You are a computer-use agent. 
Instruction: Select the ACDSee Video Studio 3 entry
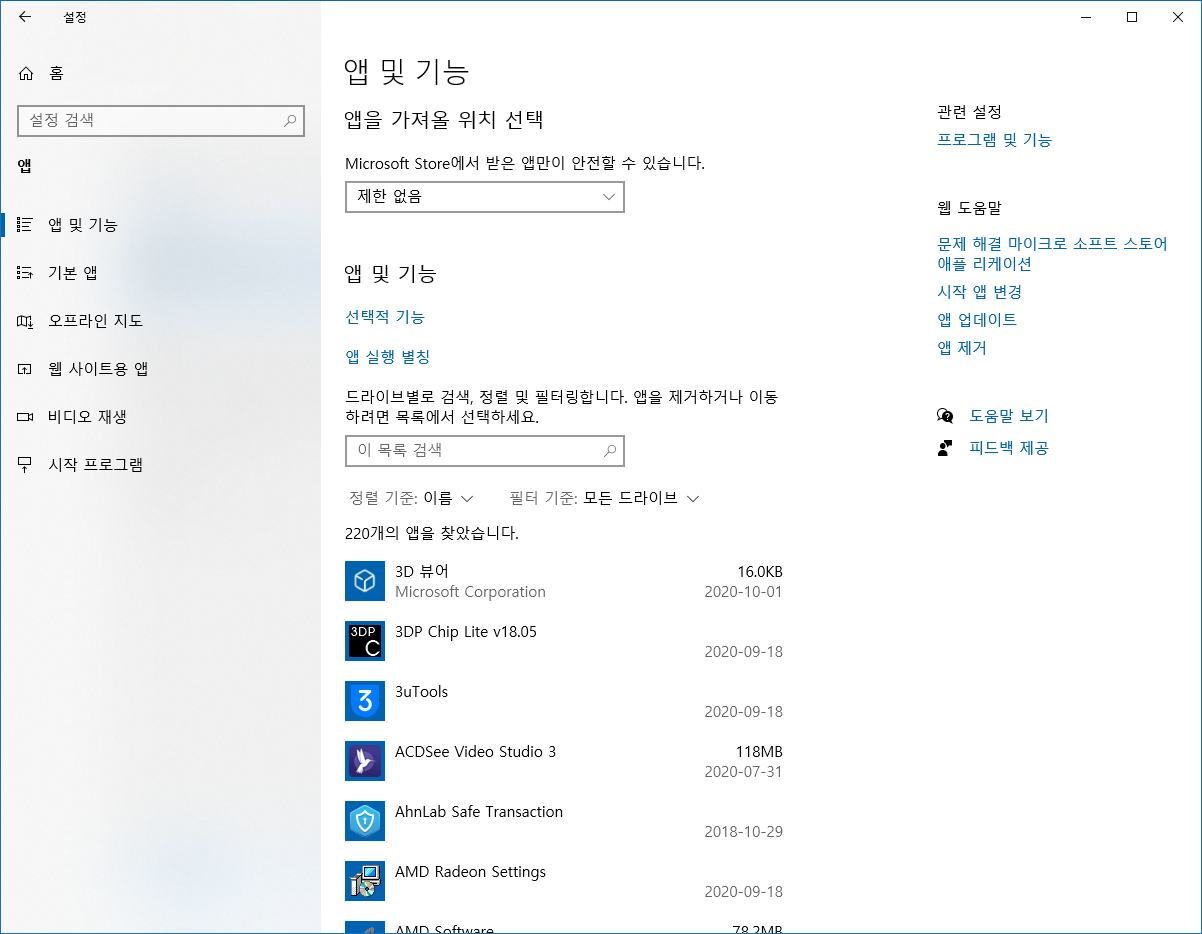tap(476, 752)
